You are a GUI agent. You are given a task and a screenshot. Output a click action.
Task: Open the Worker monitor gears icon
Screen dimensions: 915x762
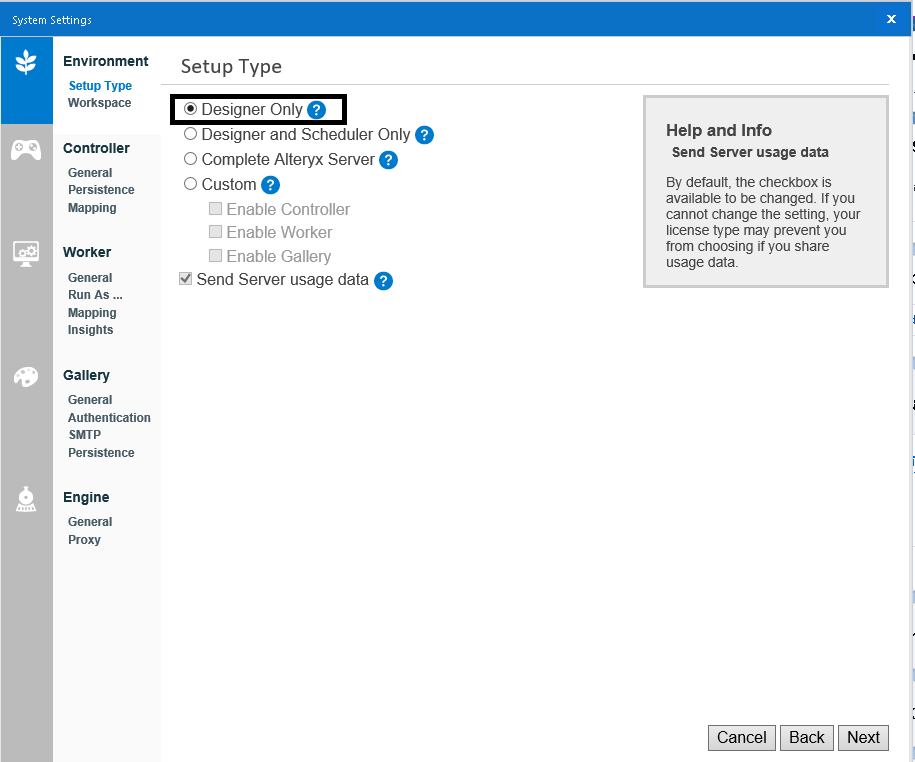coord(26,253)
